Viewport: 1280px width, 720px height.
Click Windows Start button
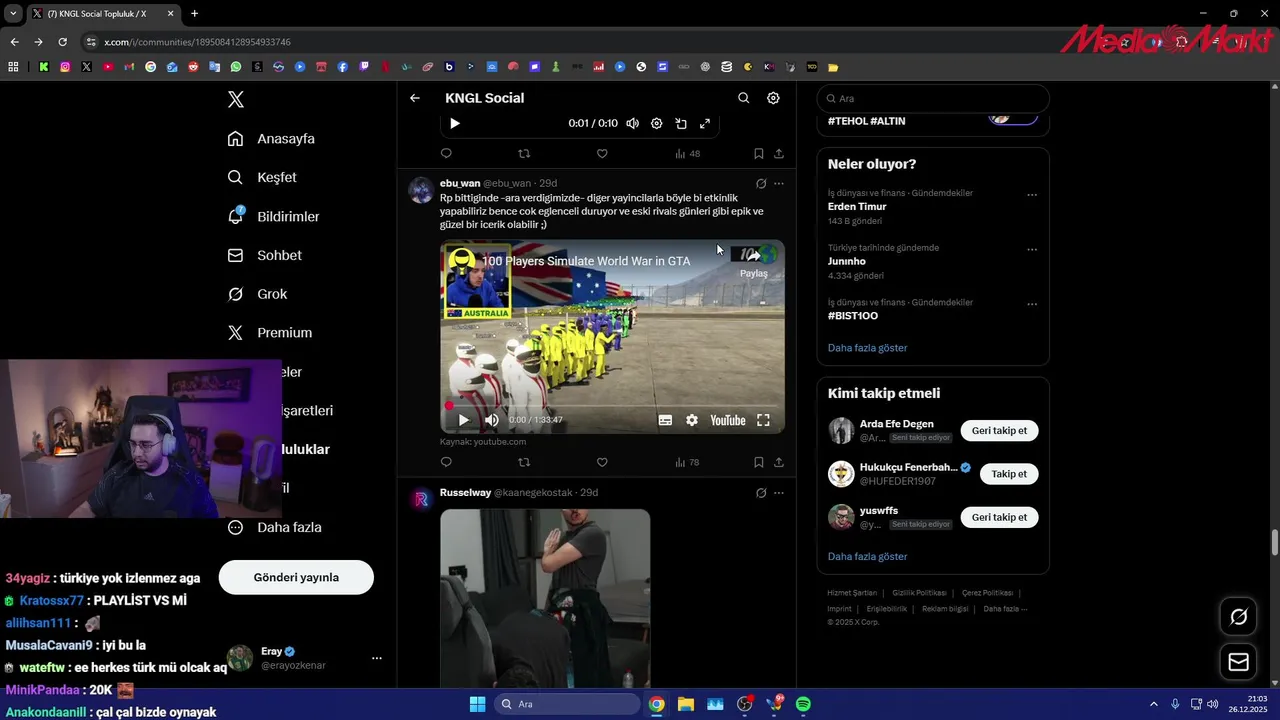tap(477, 704)
